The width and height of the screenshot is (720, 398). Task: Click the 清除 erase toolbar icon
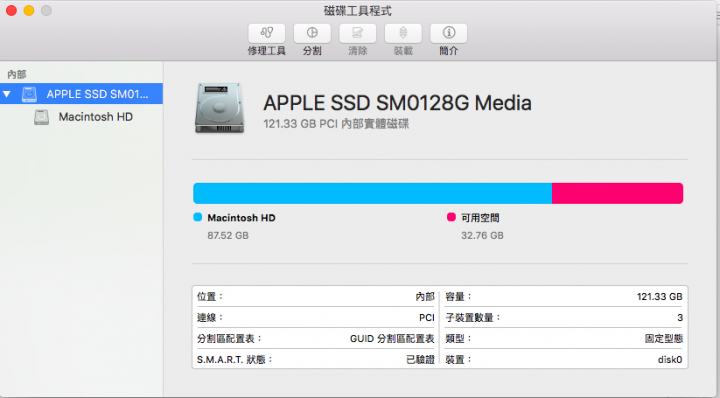tap(358, 34)
